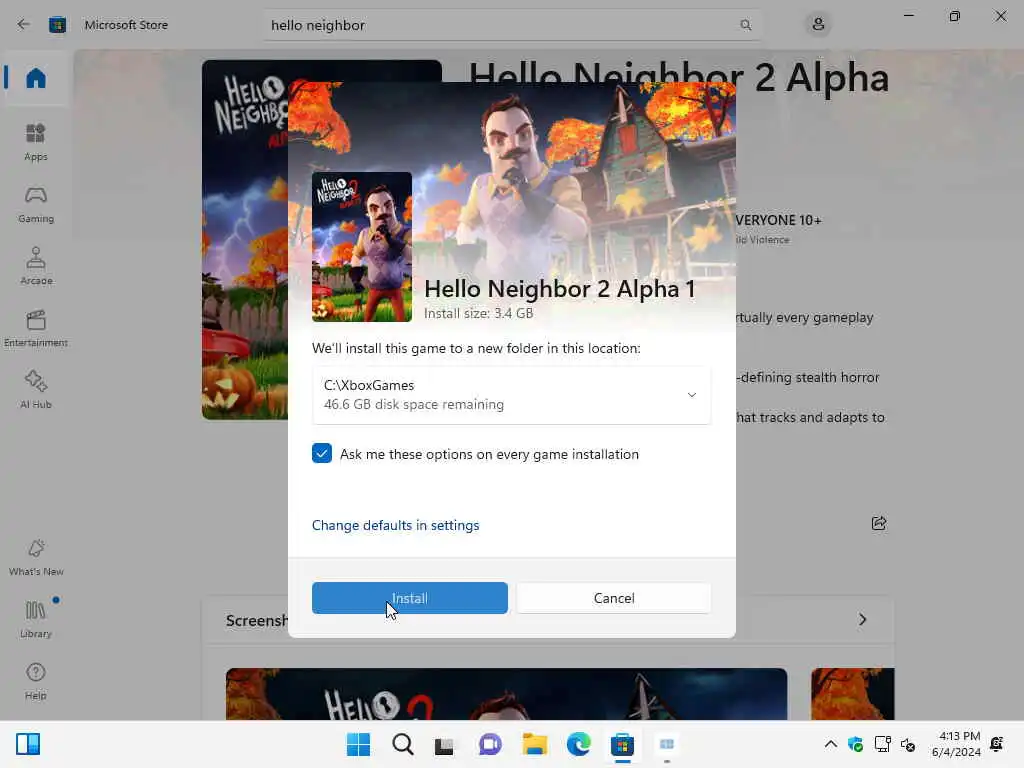Image resolution: width=1024 pixels, height=768 pixels.
Task: Open AI Hub in the sidebar
Action: 36,390
